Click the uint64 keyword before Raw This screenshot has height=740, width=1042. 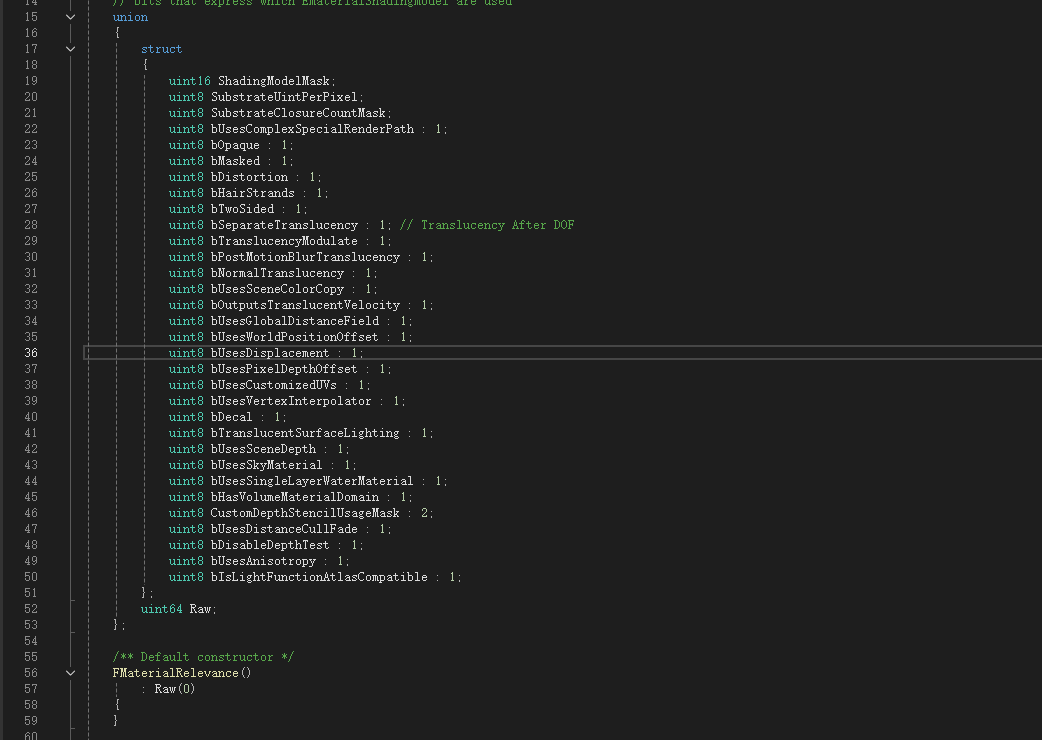tap(161, 609)
